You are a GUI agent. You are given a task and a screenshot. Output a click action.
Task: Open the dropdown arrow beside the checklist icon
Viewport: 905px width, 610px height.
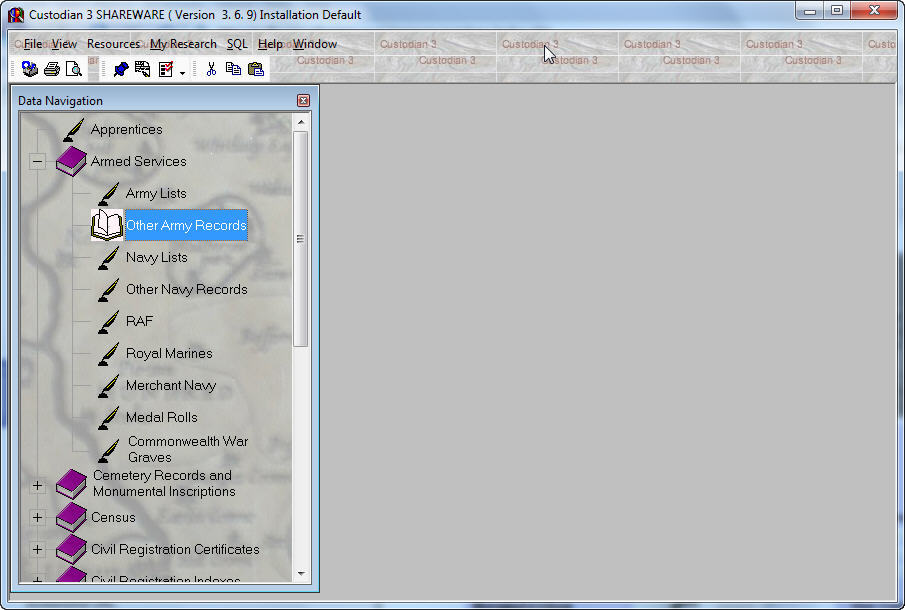point(182,71)
